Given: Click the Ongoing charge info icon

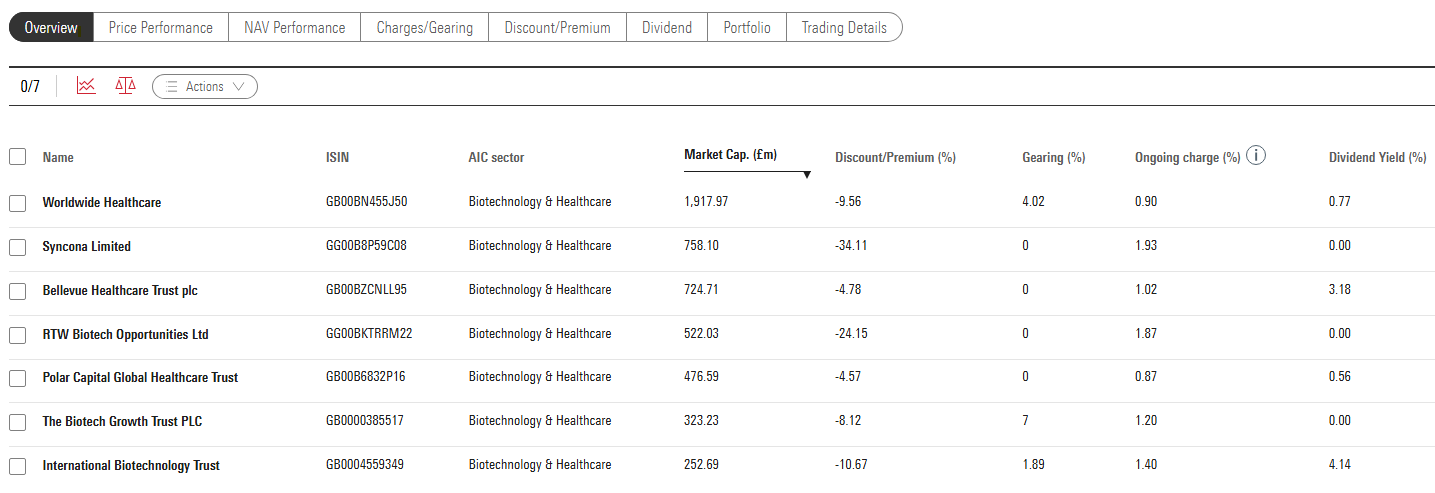Looking at the screenshot, I should 1257,156.
